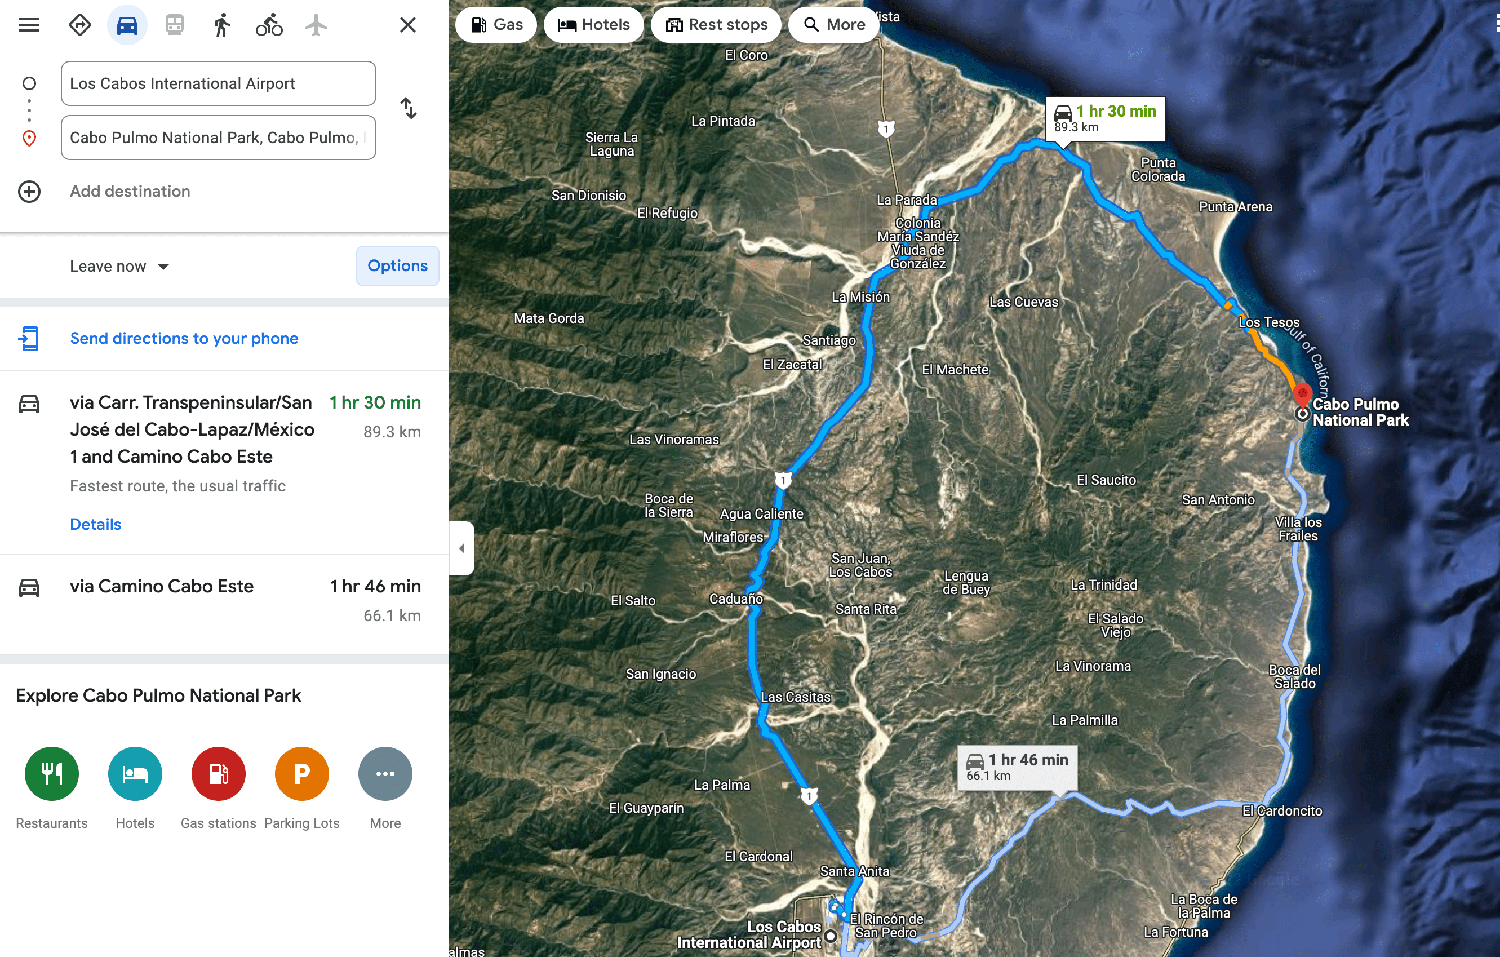
Task: Filter map by Hotels chip
Action: (594, 25)
